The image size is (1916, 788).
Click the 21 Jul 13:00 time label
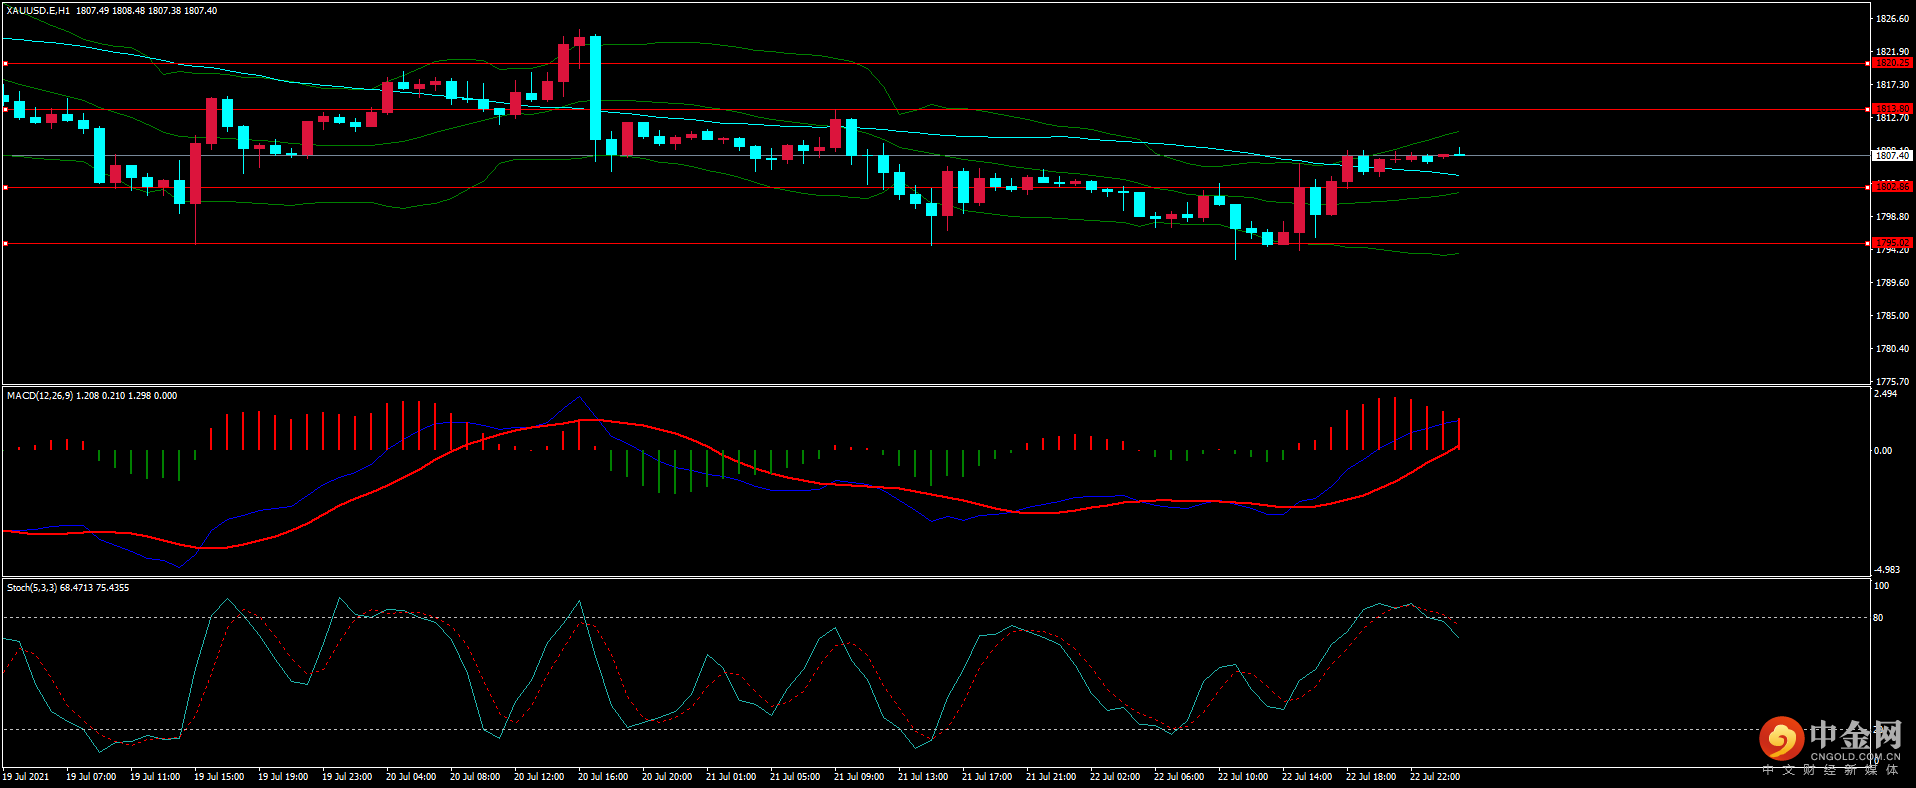coord(923,777)
